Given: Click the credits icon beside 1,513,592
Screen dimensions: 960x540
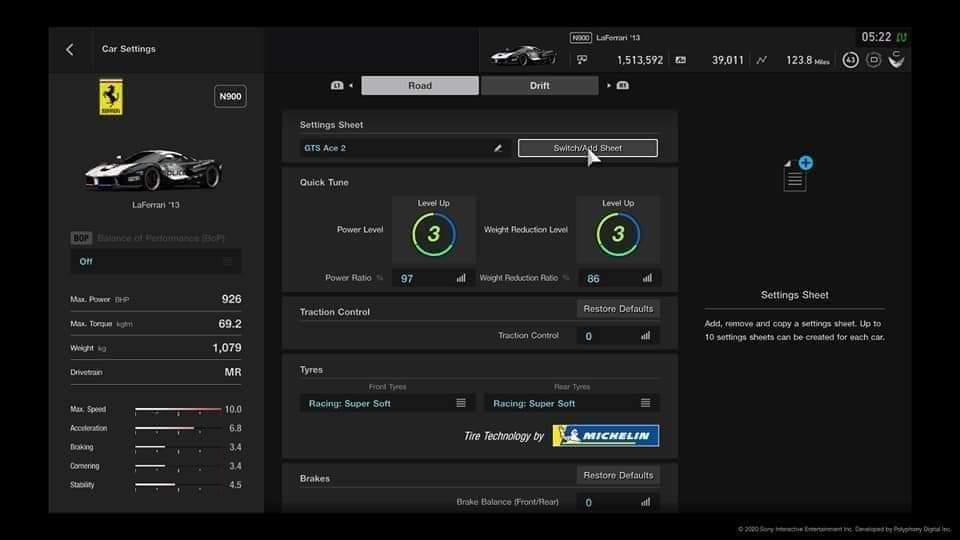Looking at the screenshot, I should [582, 59].
